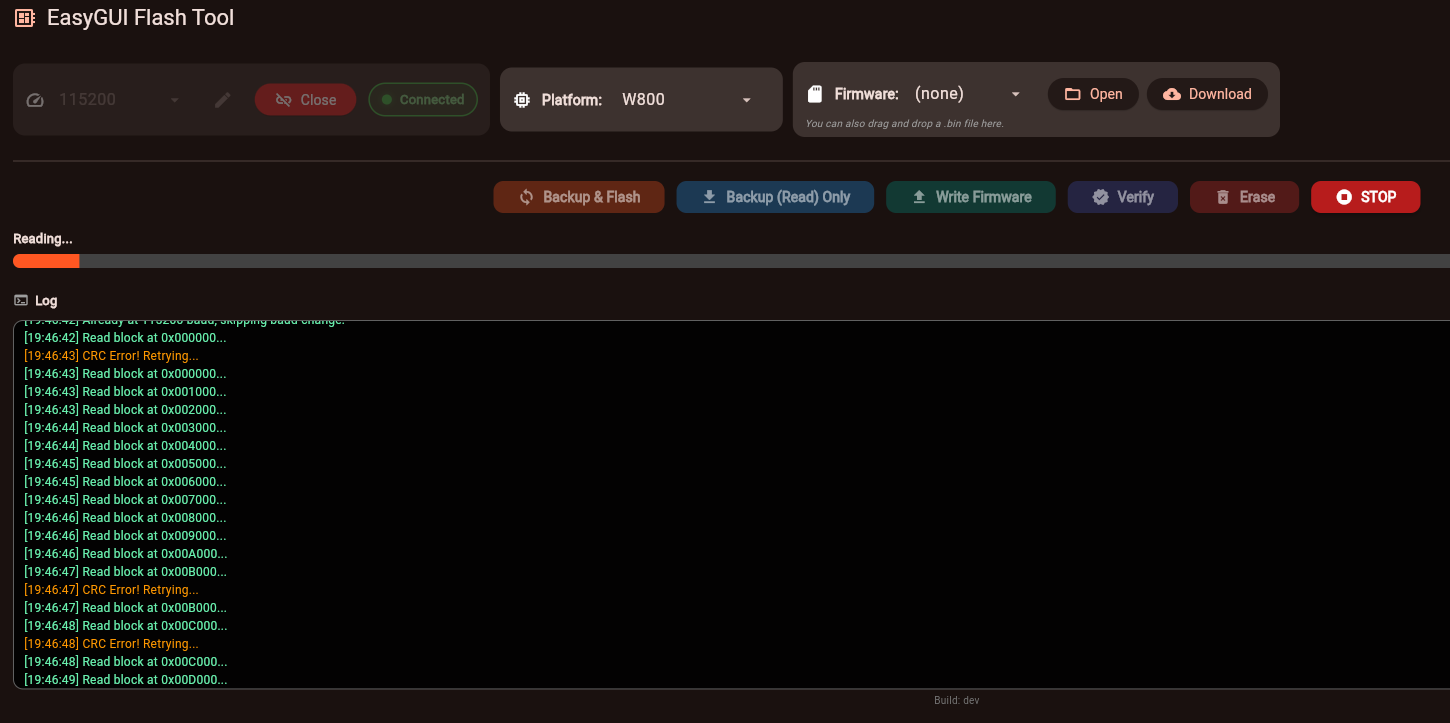
Task: Click the chip icon beside Platform
Action: tap(522, 100)
